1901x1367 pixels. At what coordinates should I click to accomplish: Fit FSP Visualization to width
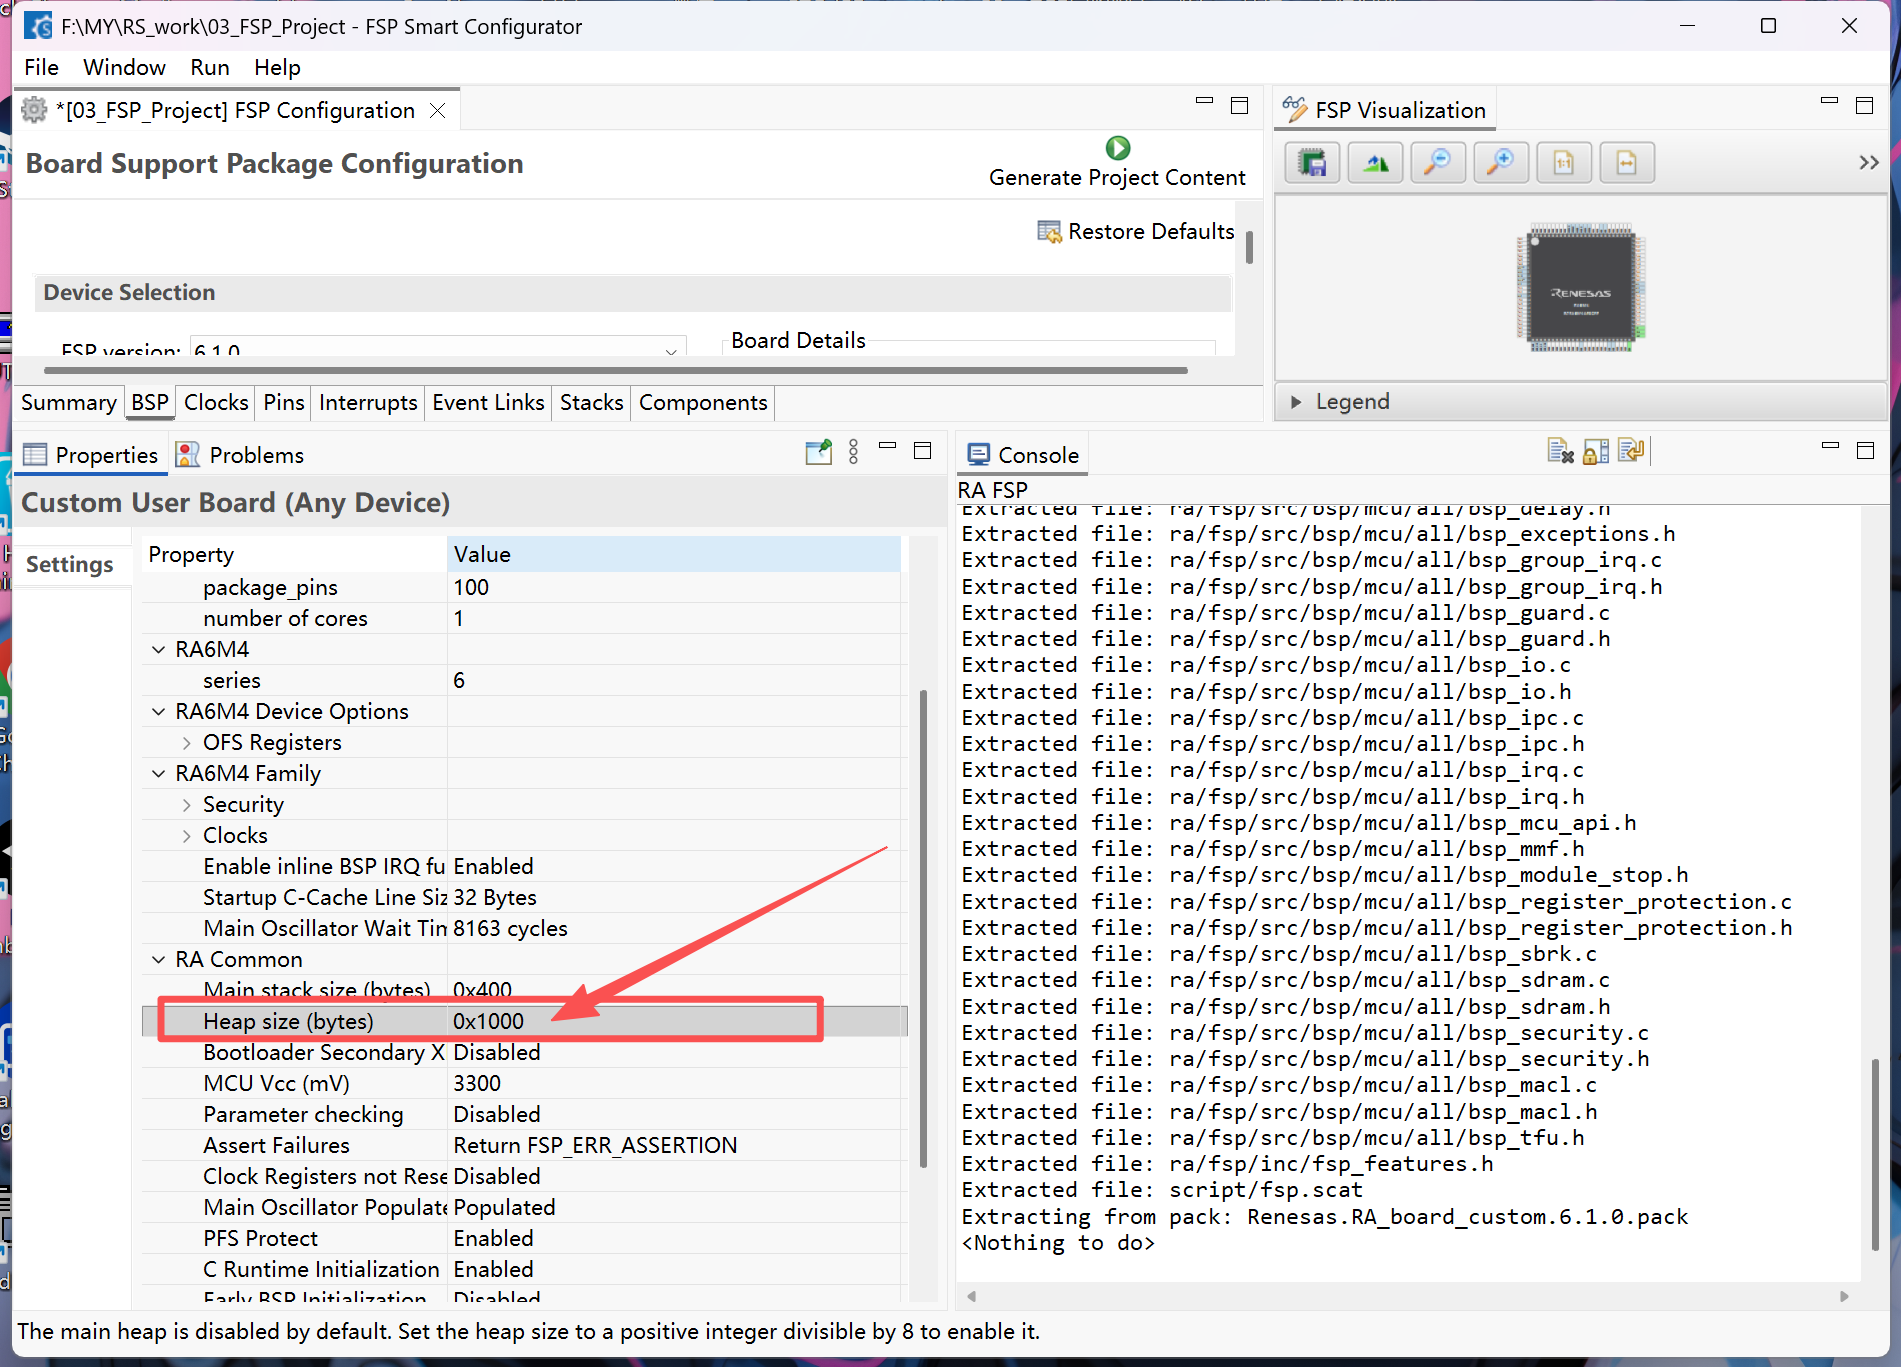tap(1626, 163)
